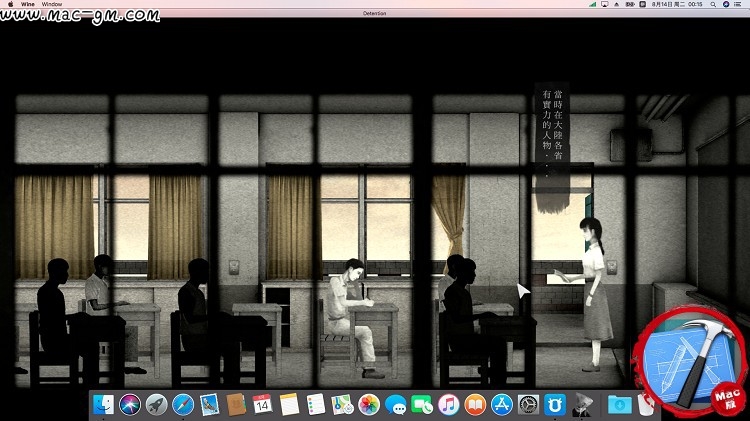Click the date and time 00:15
This screenshot has width=750, height=421.
[677, 4]
